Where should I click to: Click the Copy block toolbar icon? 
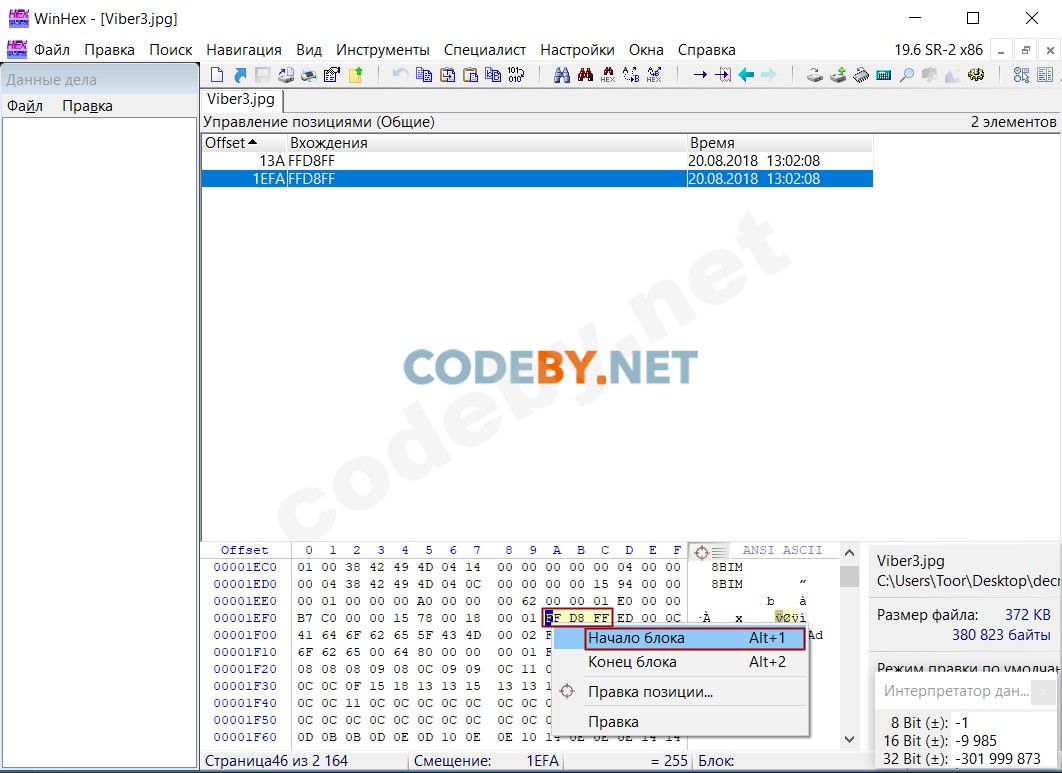pyautogui.click(x=424, y=75)
